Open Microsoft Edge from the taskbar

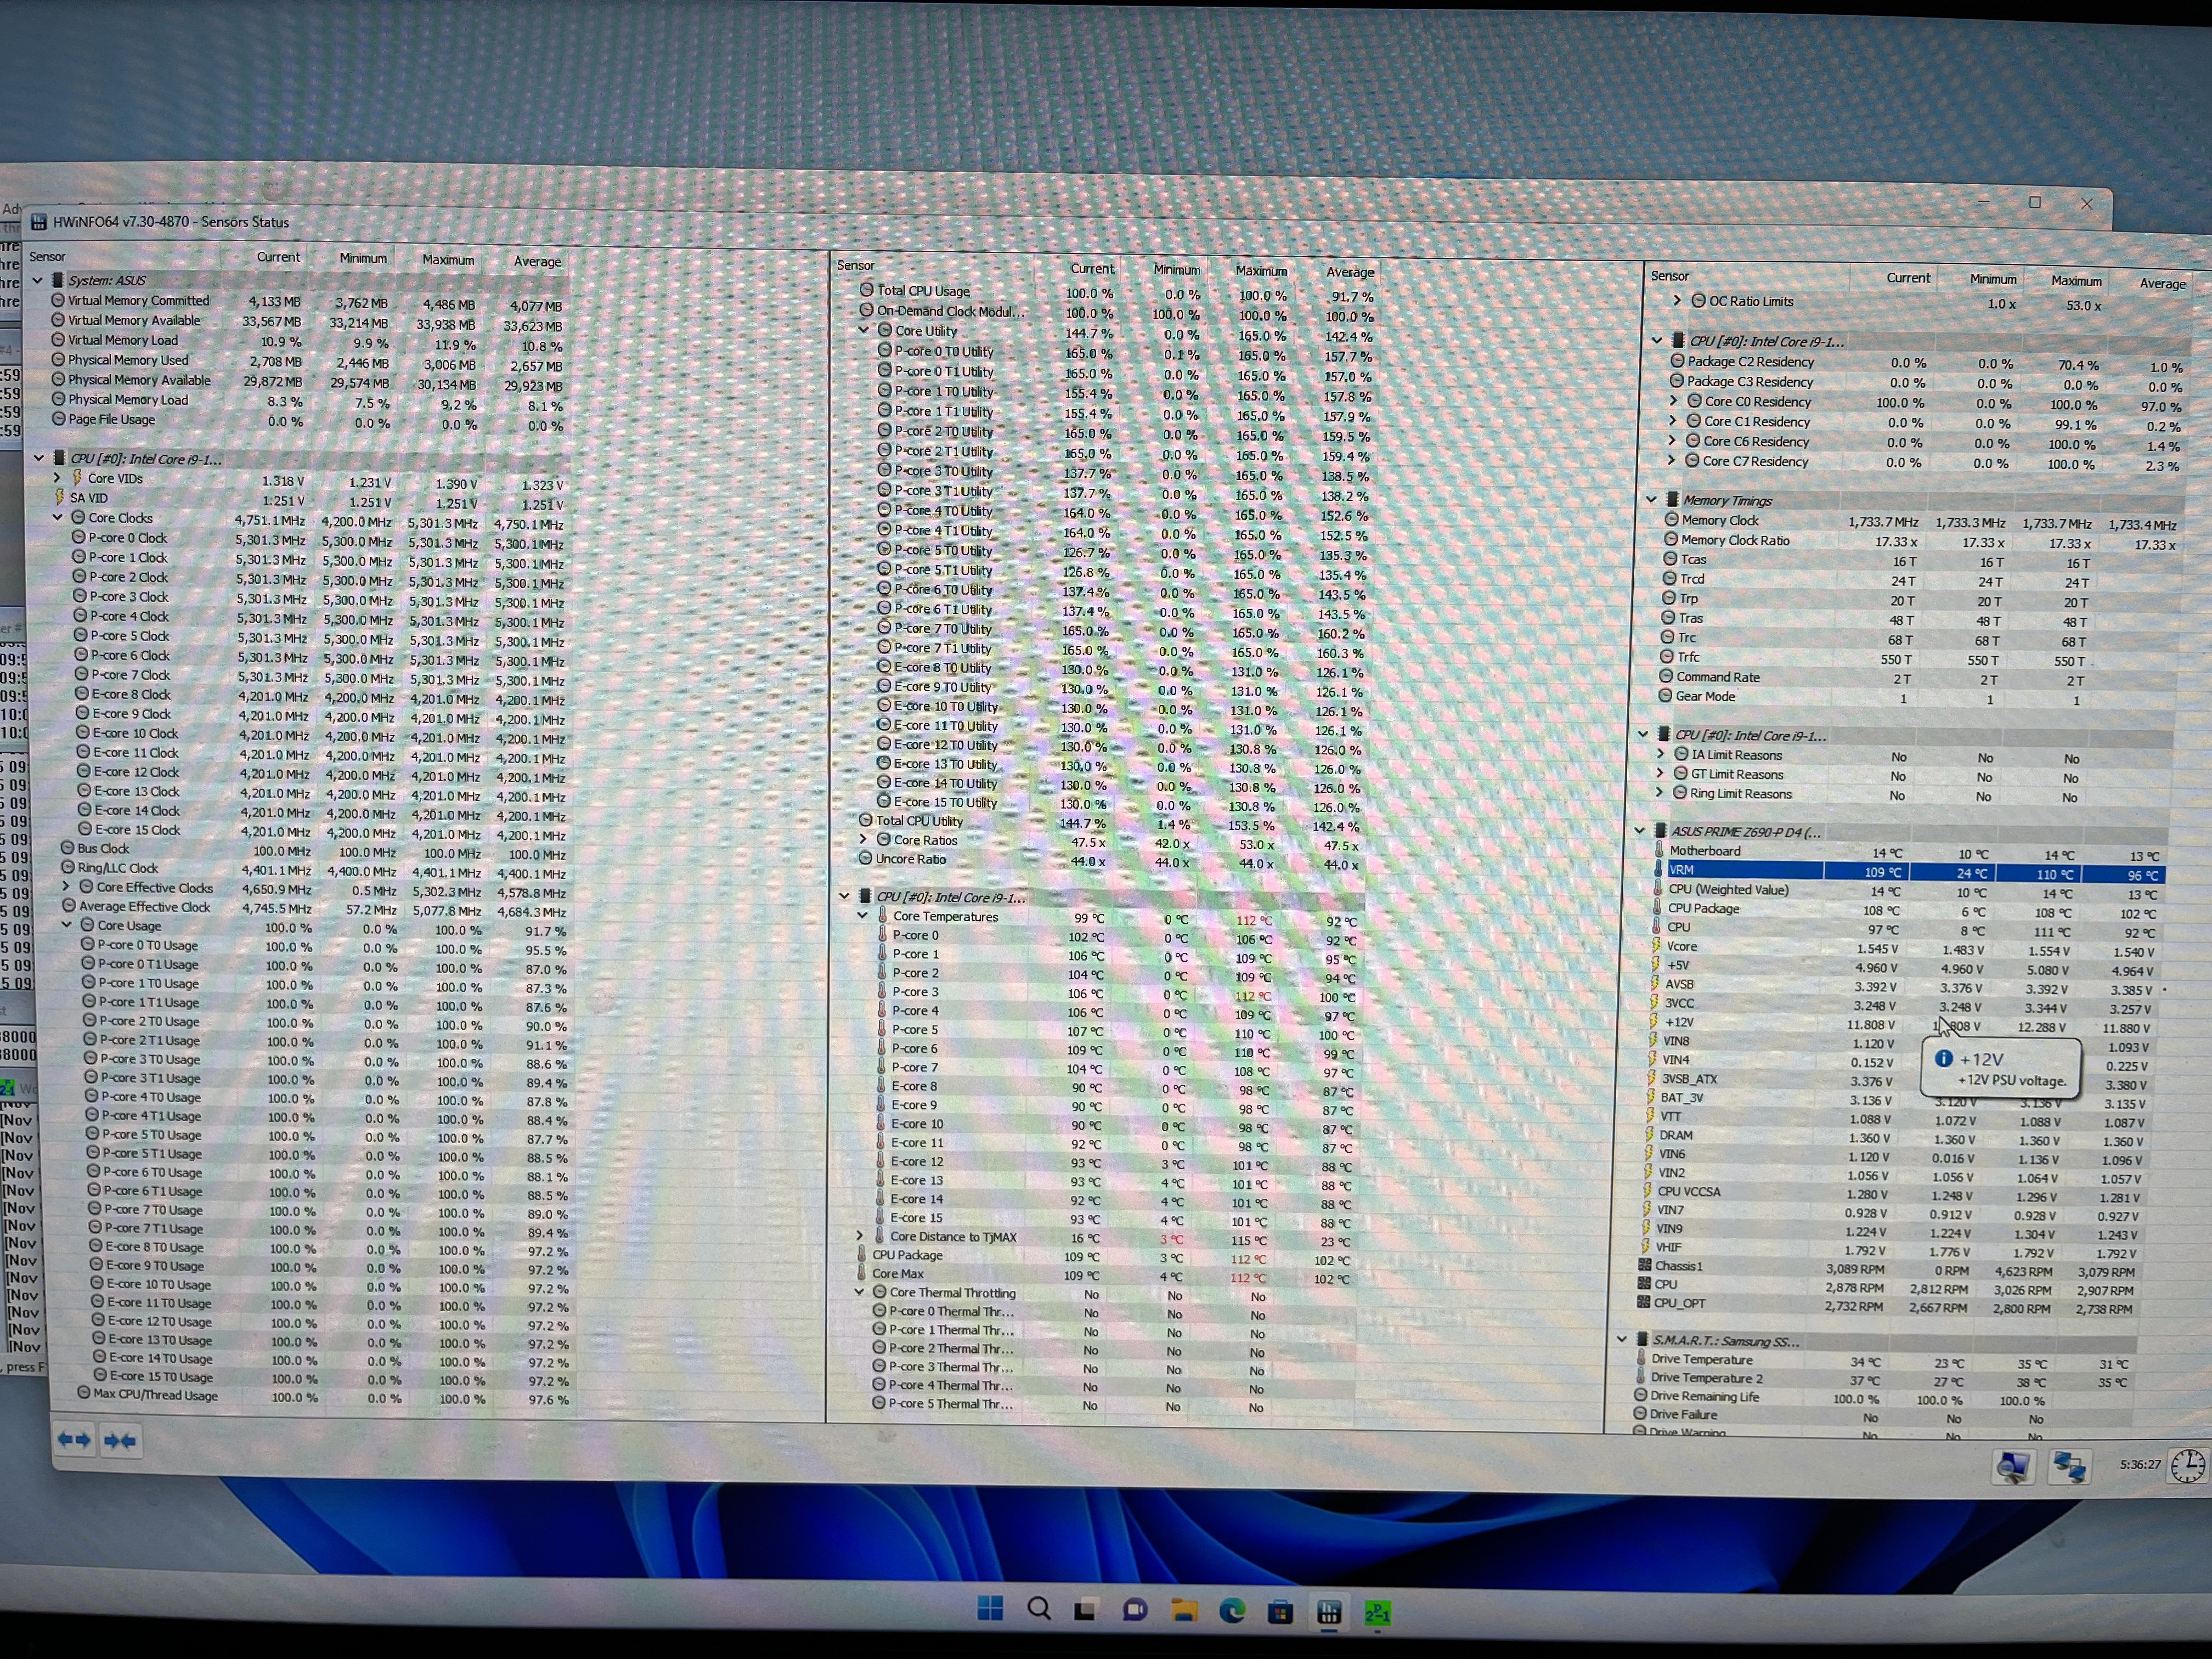coord(1232,1610)
